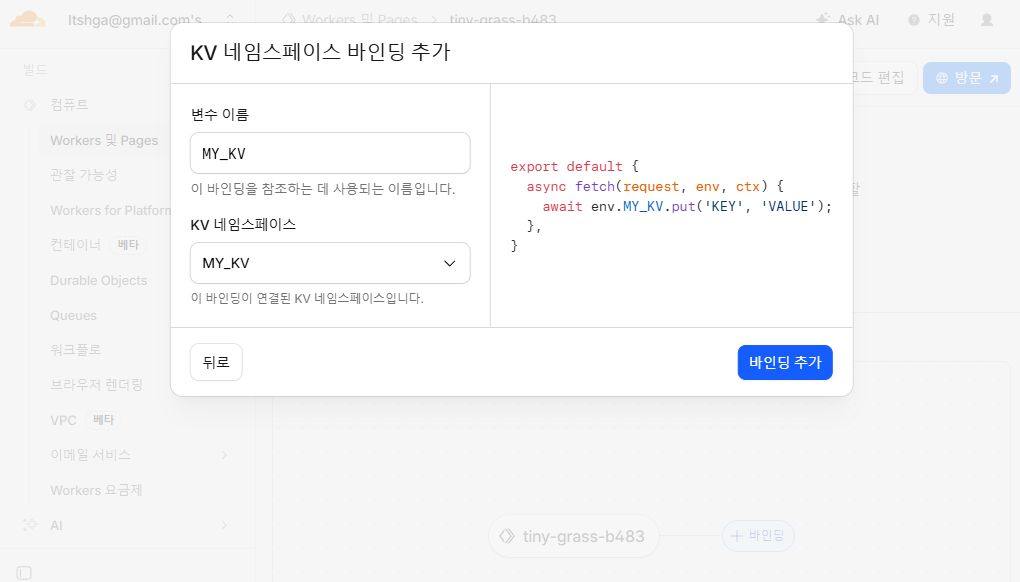Click the Ask AI sparkle icon

tap(824, 19)
